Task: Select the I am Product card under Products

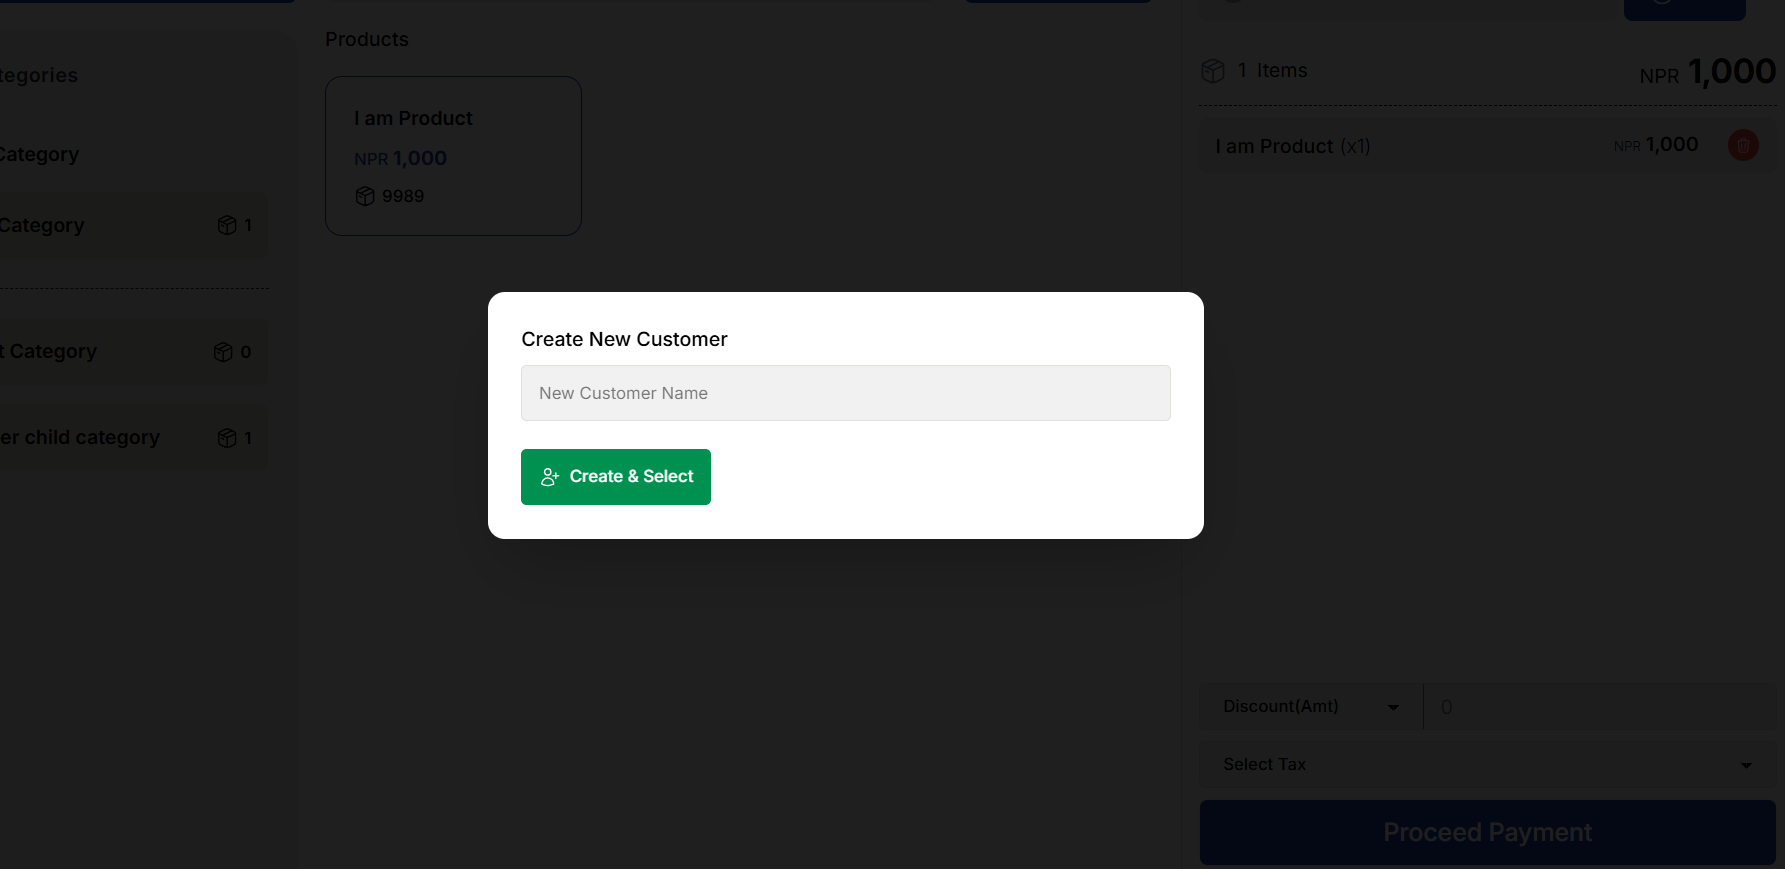Action: (452, 155)
